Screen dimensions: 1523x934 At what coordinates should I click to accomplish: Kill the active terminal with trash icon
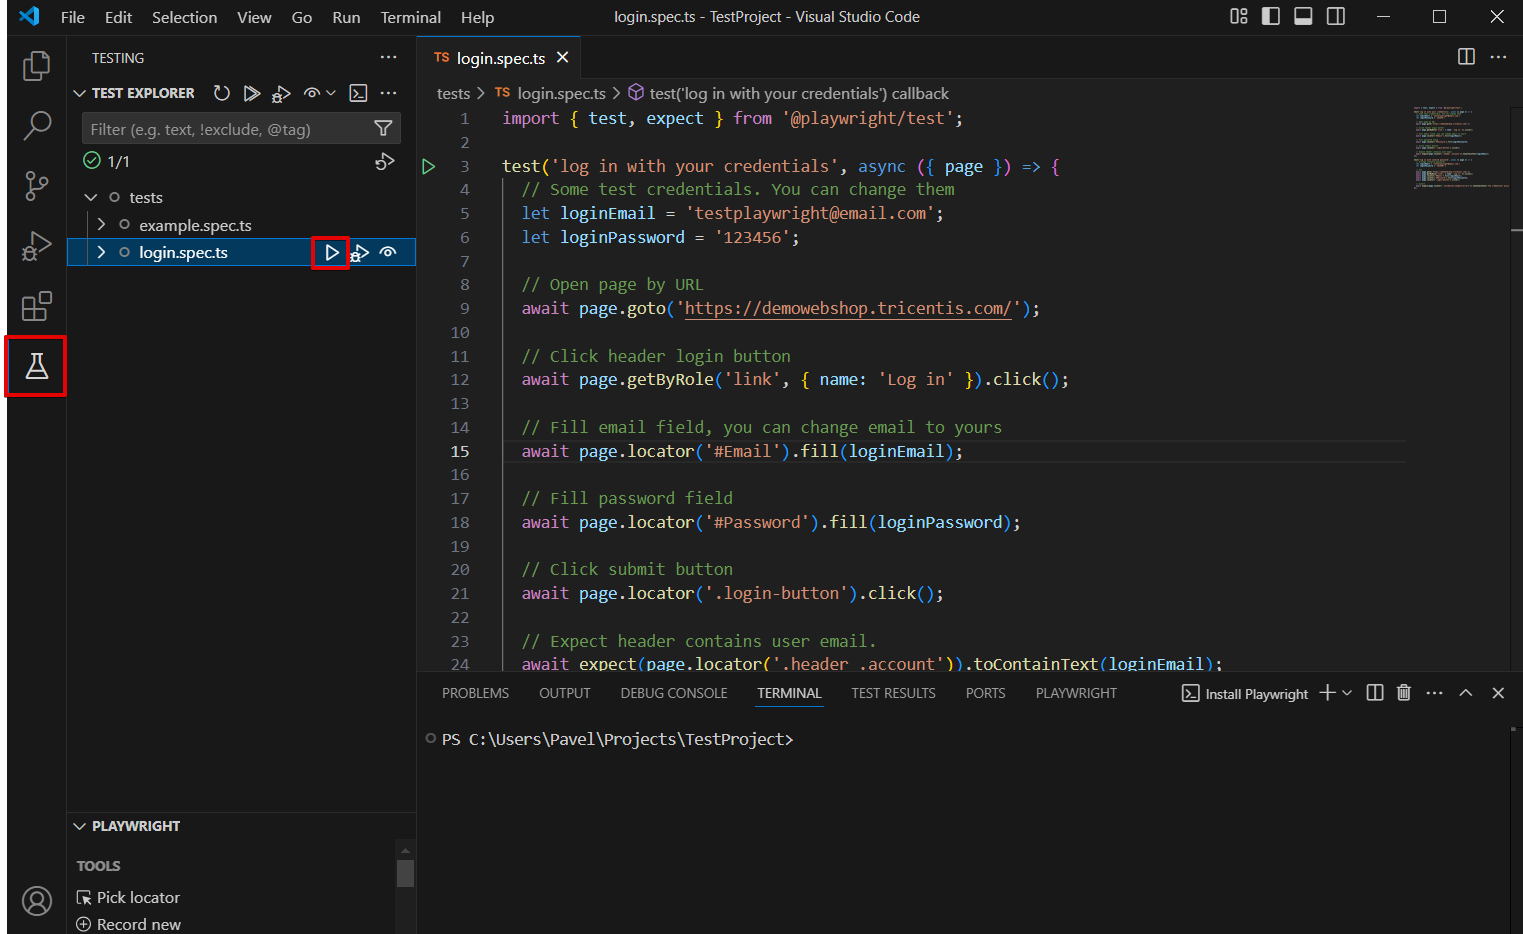click(1403, 692)
